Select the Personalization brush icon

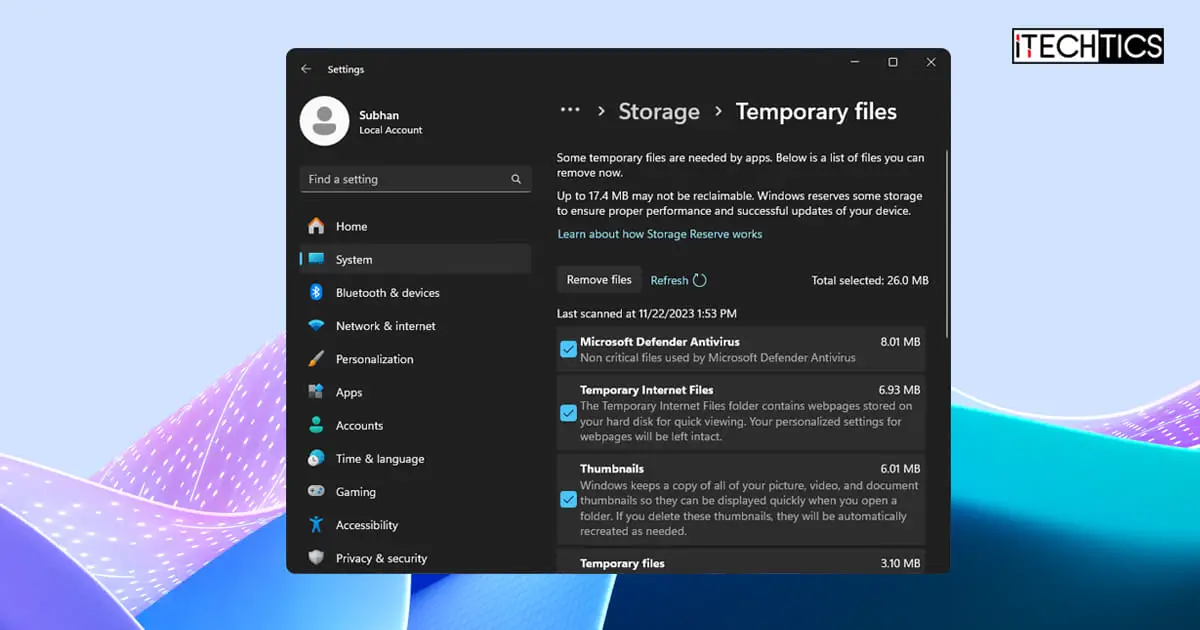click(316, 358)
